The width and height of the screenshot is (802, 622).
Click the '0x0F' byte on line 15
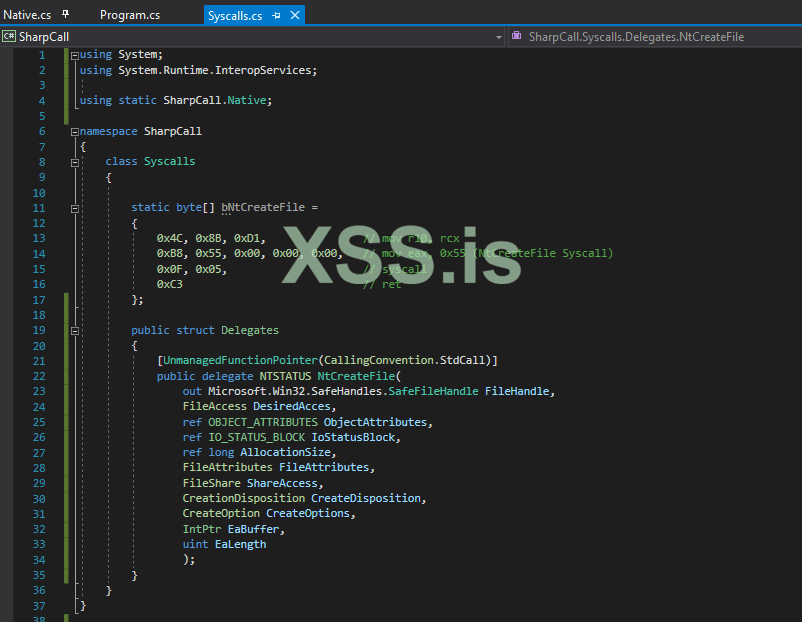pos(169,269)
